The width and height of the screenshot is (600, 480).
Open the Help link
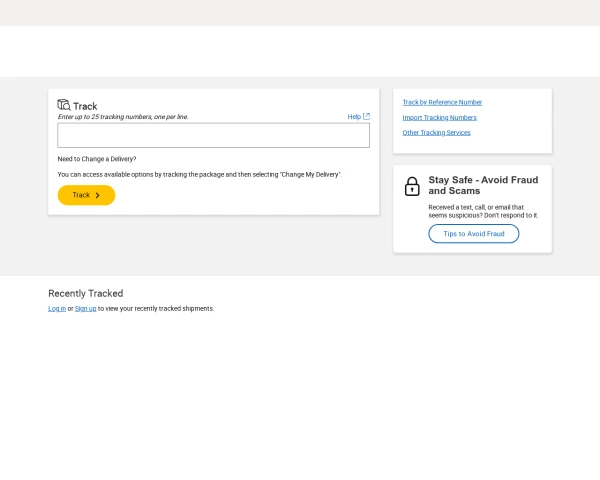(354, 117)
